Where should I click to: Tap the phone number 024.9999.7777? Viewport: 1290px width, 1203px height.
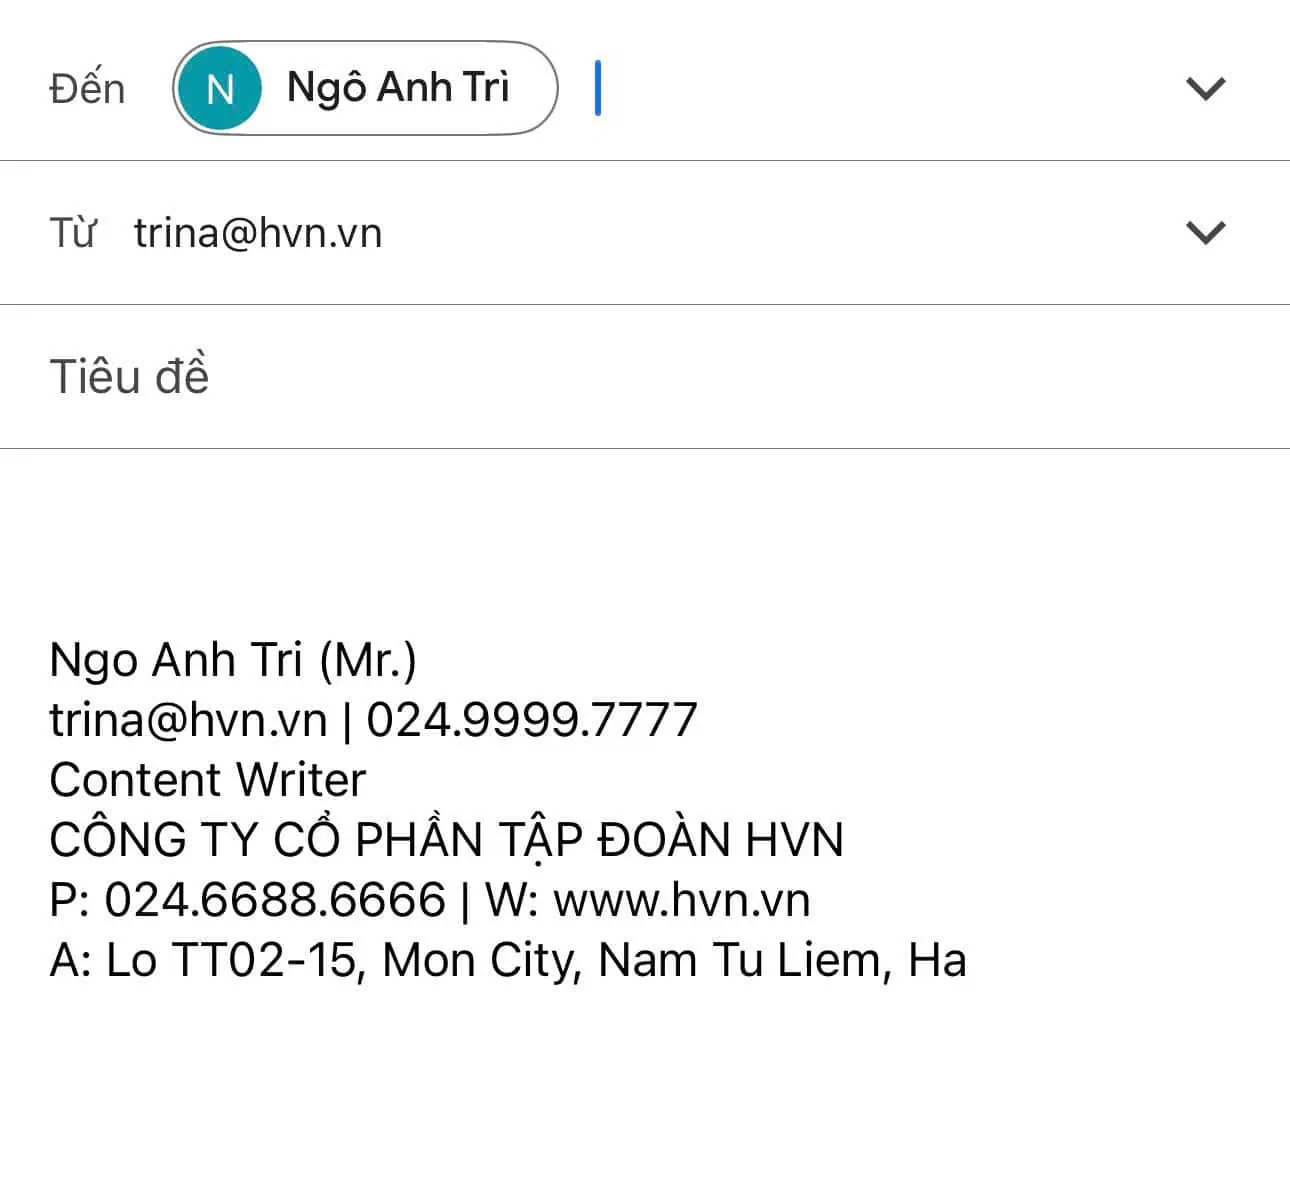tap(531, 720)
